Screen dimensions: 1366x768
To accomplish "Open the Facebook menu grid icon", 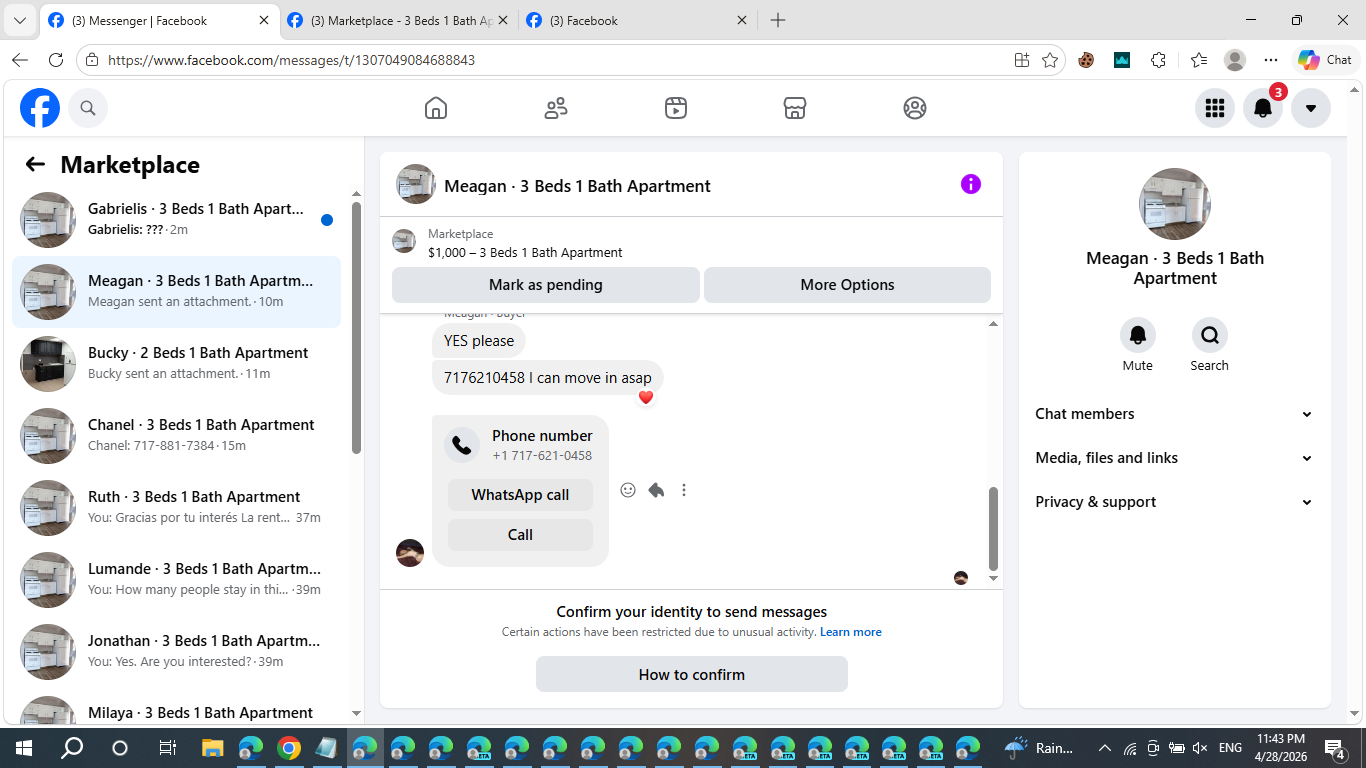I will [1215, 108].
